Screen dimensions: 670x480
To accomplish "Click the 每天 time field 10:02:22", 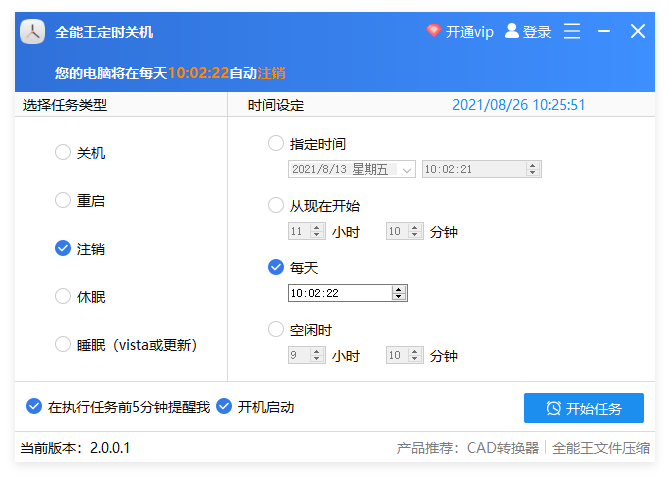I will pyautogui.click(x=338, y=293).
